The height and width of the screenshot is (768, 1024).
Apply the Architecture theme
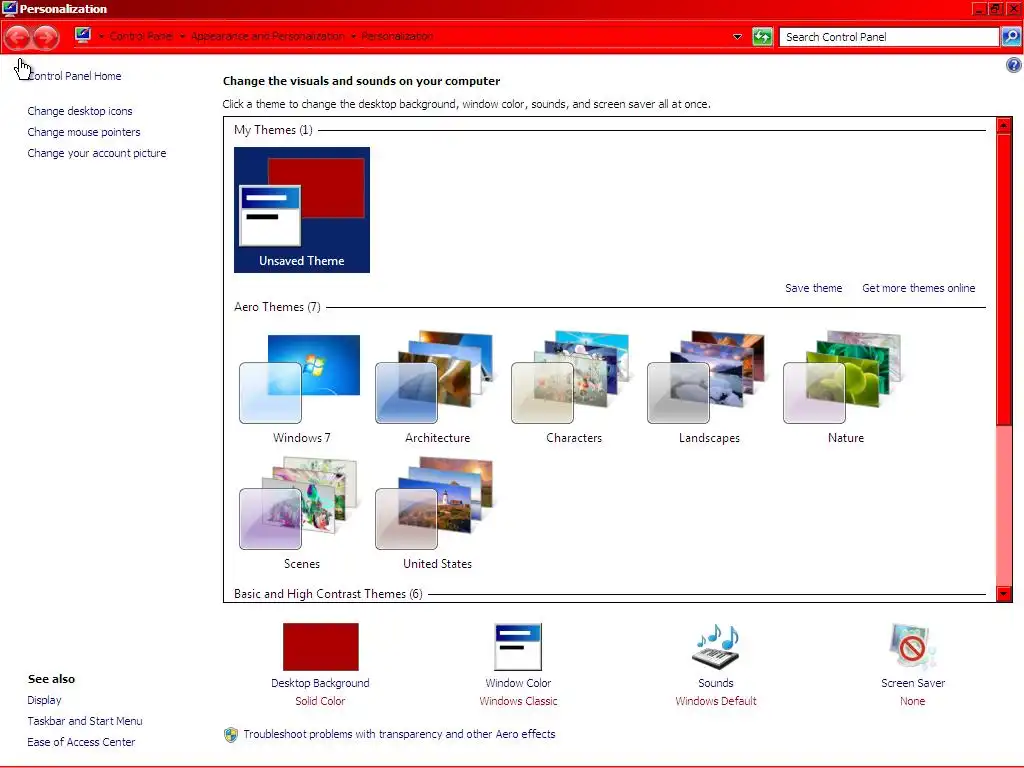tap(438, 388)
